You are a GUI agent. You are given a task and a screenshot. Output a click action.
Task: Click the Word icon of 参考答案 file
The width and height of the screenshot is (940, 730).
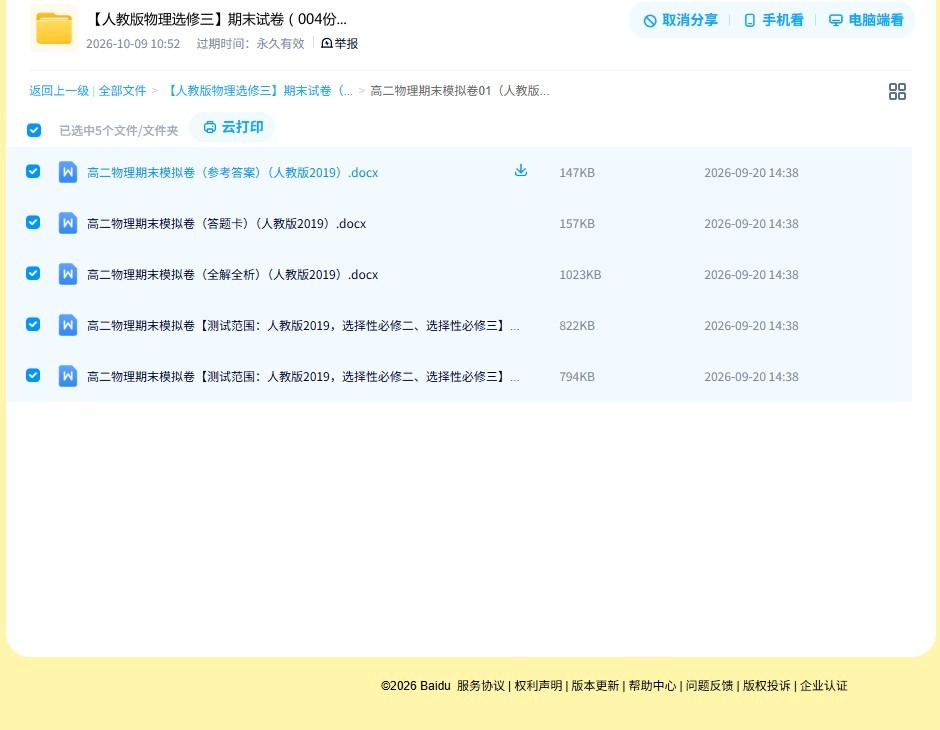click(68, 172)
